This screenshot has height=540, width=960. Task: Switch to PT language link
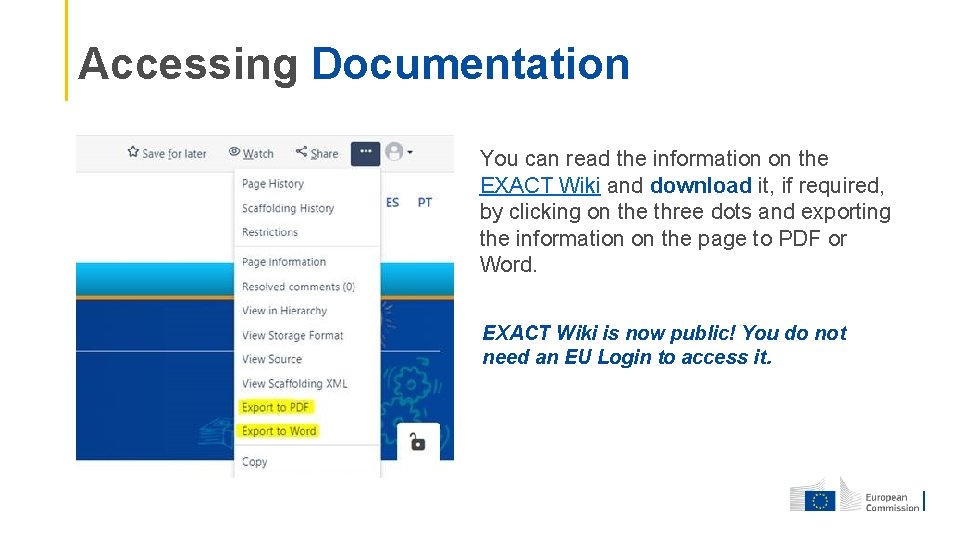tap(425, 203)
